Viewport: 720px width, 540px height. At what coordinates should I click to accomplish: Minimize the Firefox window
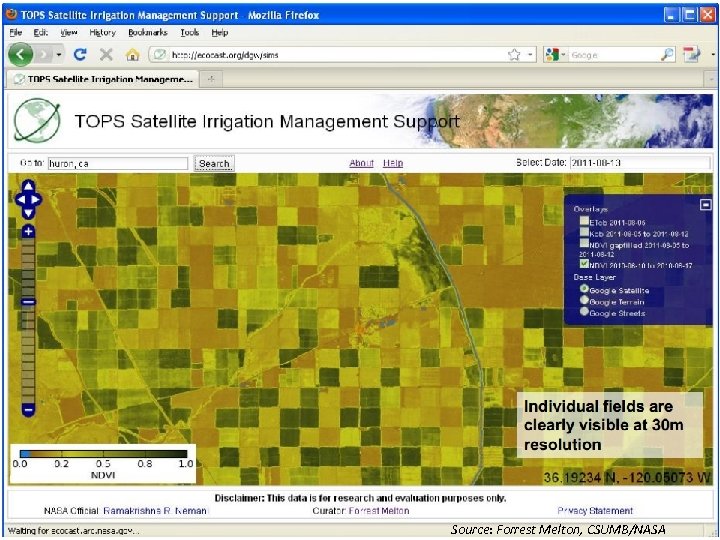671,15
